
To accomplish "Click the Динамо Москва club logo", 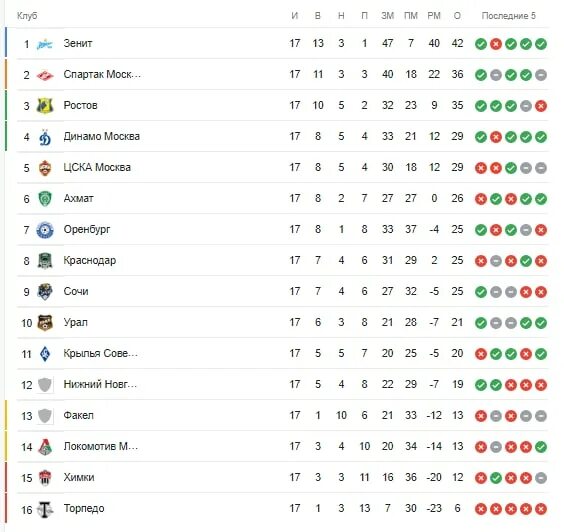I will pyautogui.click(x=45, y=137).
